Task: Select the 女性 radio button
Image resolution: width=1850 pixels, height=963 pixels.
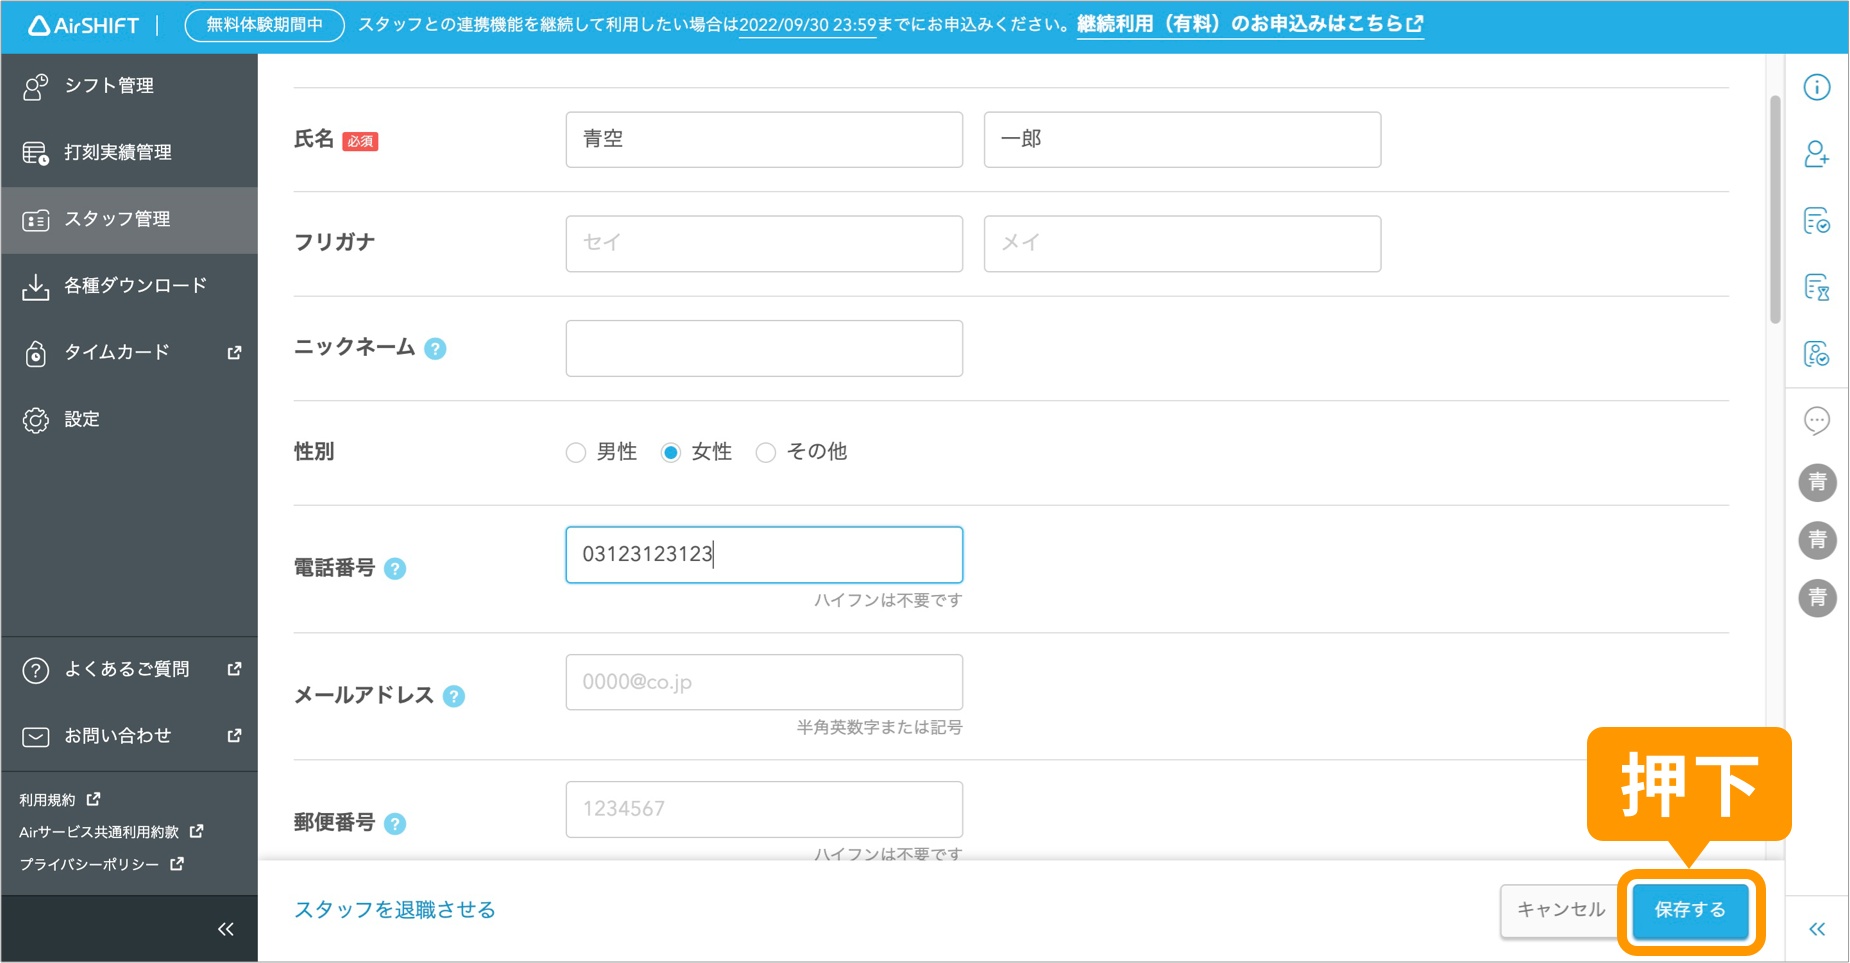Action: pos(670,452)
